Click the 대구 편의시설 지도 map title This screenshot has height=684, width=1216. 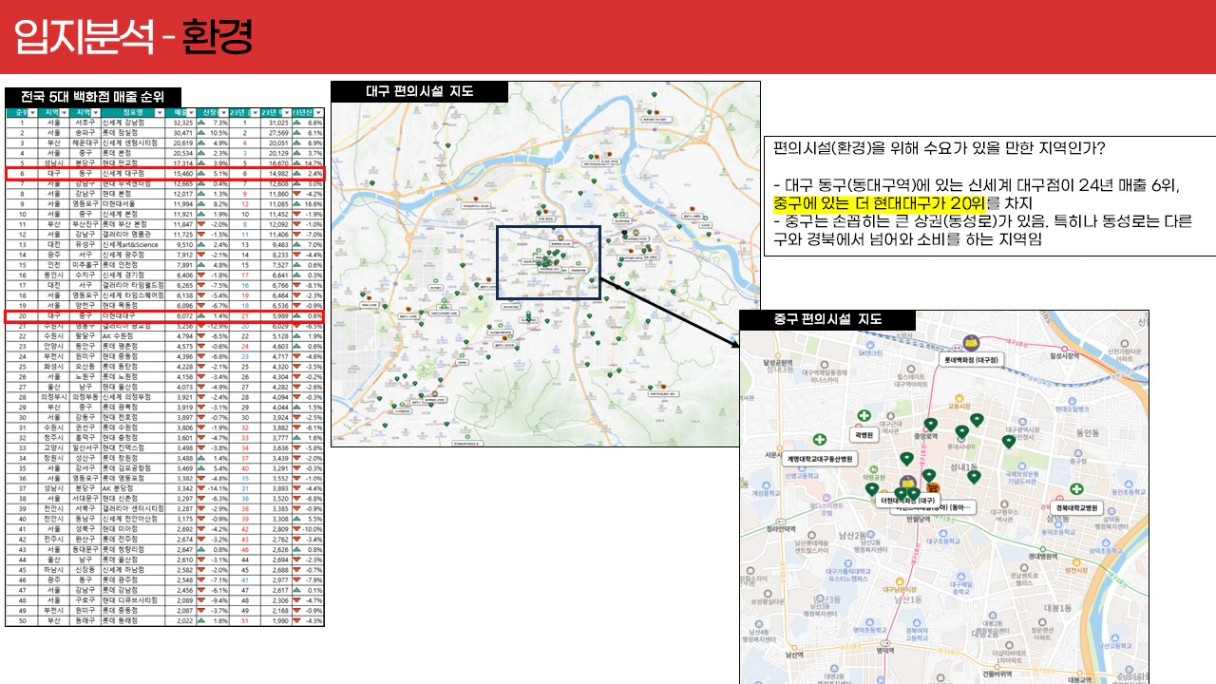(420, 92)
